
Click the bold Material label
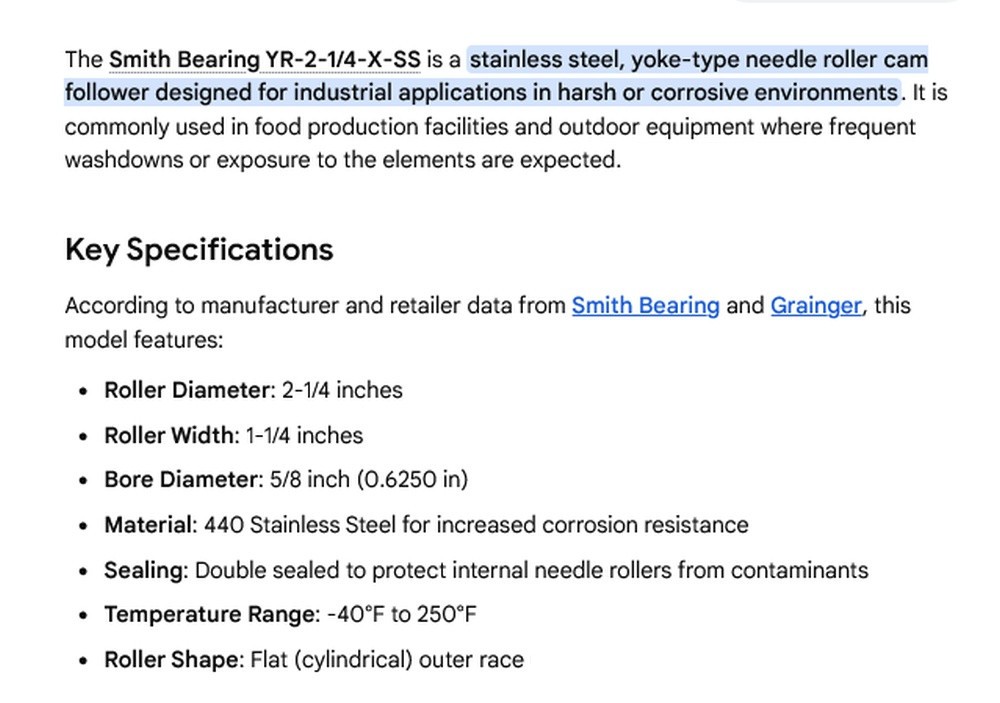pos(148,525)
